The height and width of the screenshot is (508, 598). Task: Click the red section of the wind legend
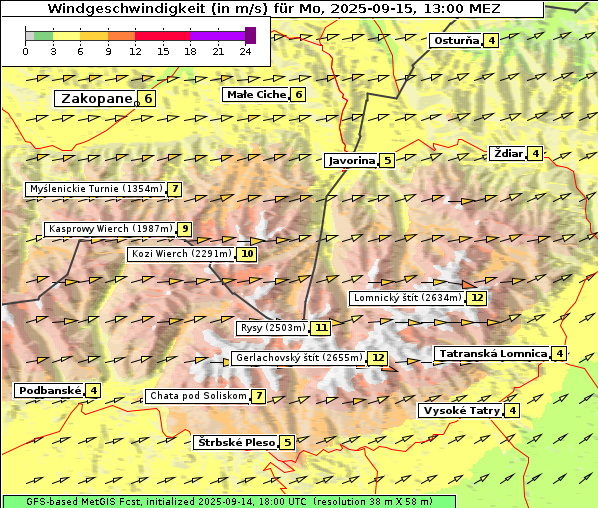162,36
